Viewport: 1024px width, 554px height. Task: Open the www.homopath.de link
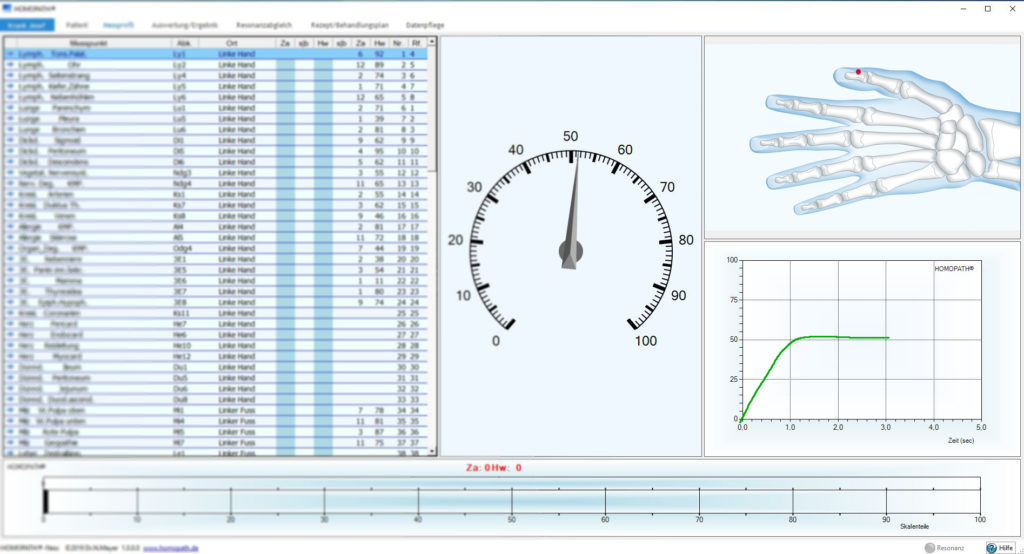click(x=170, y=548)
